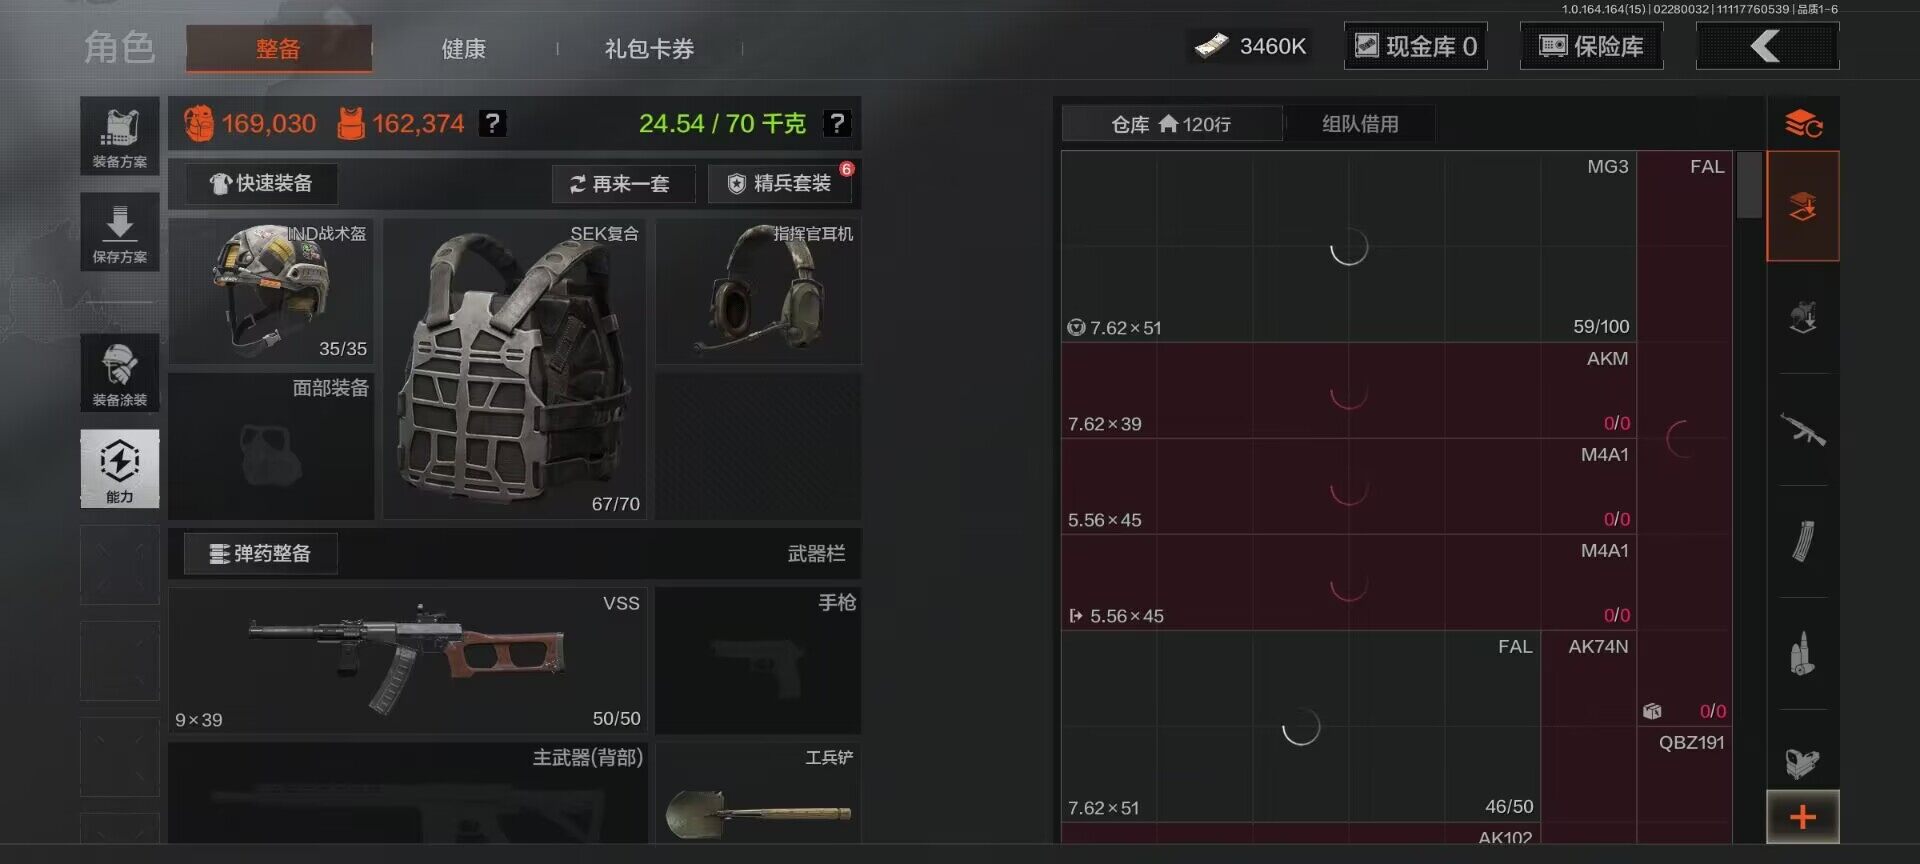Screen dimensions: 1920x864
Task: Open the 能力 ability icon
Action: 120,469
